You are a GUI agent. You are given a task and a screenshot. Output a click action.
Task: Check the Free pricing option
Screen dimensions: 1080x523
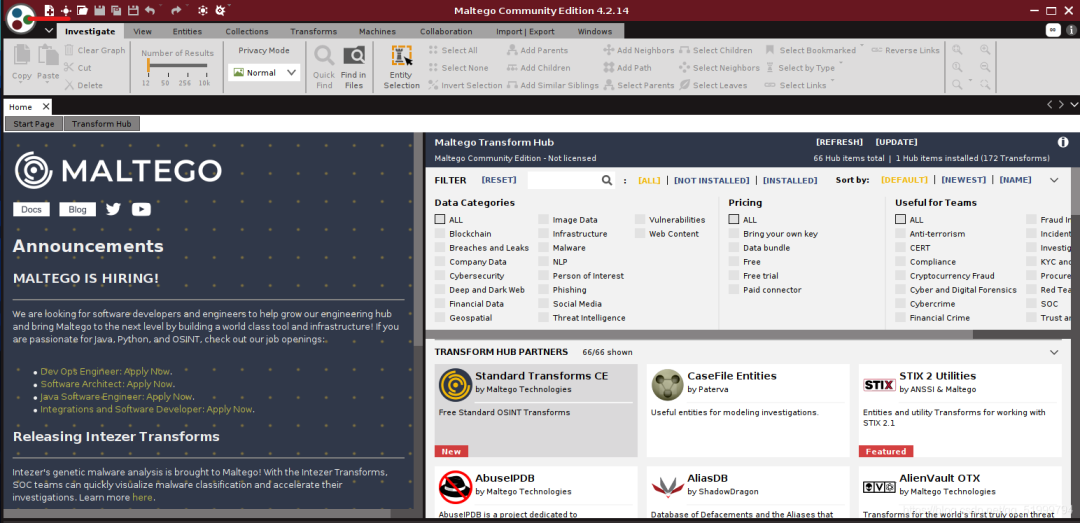pos(734,262)
